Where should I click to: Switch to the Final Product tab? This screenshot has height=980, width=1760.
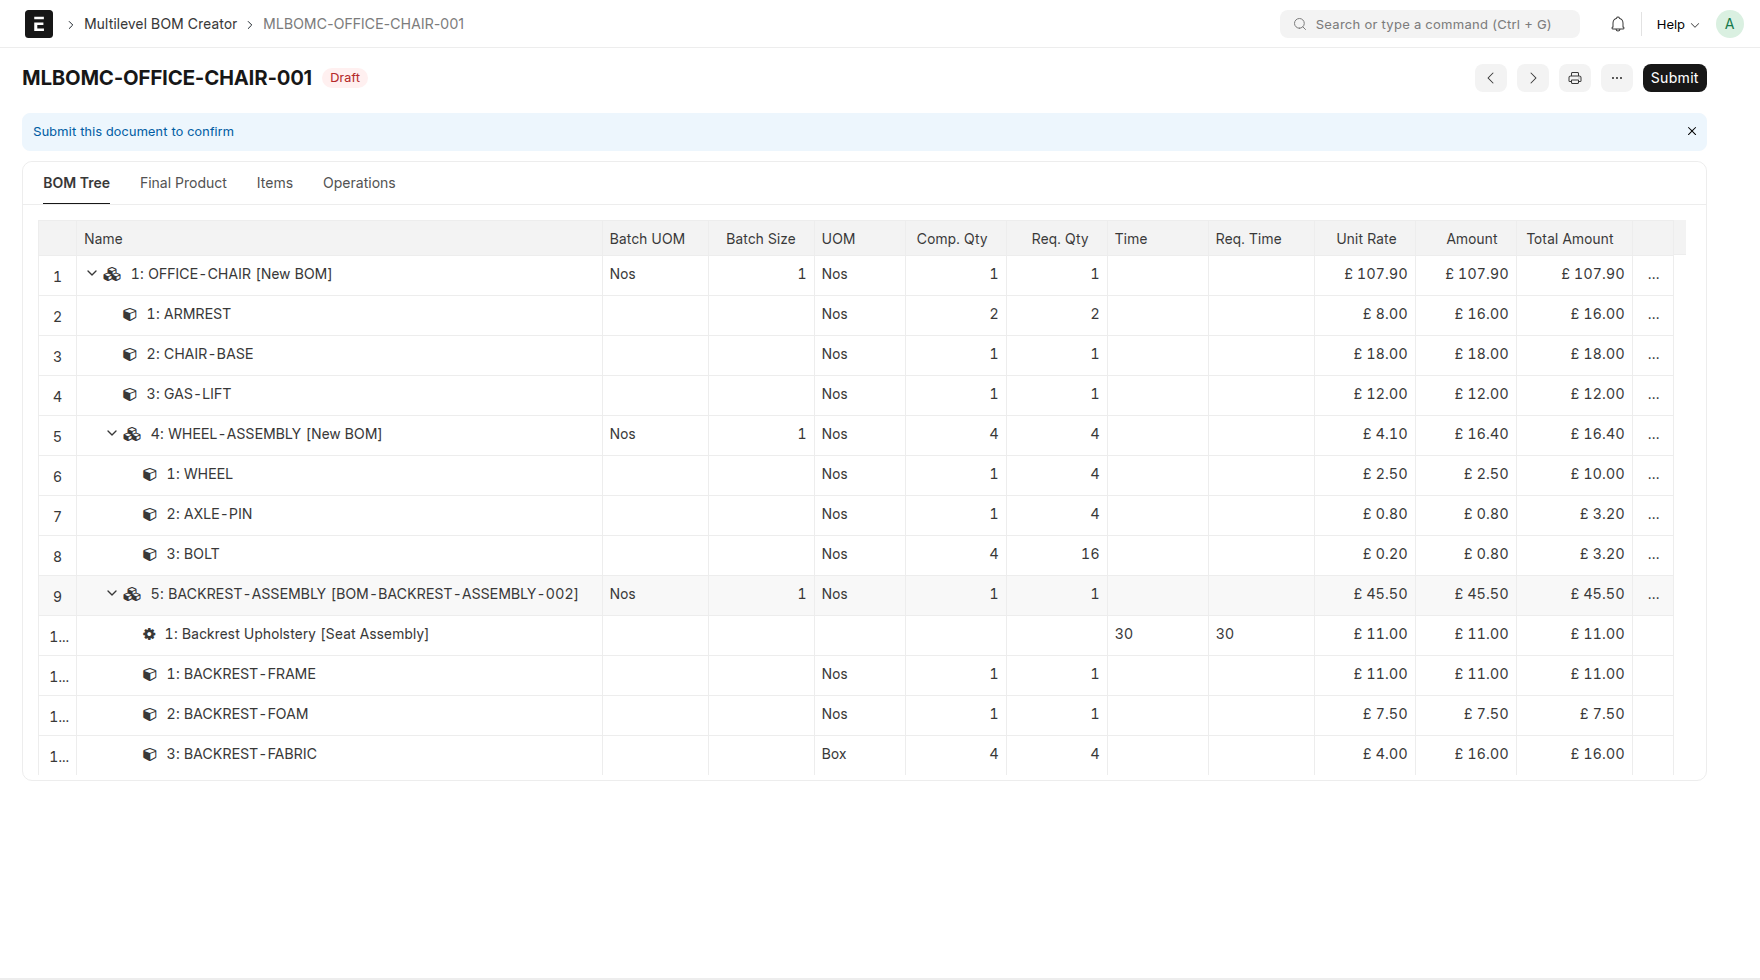point(183,183)
